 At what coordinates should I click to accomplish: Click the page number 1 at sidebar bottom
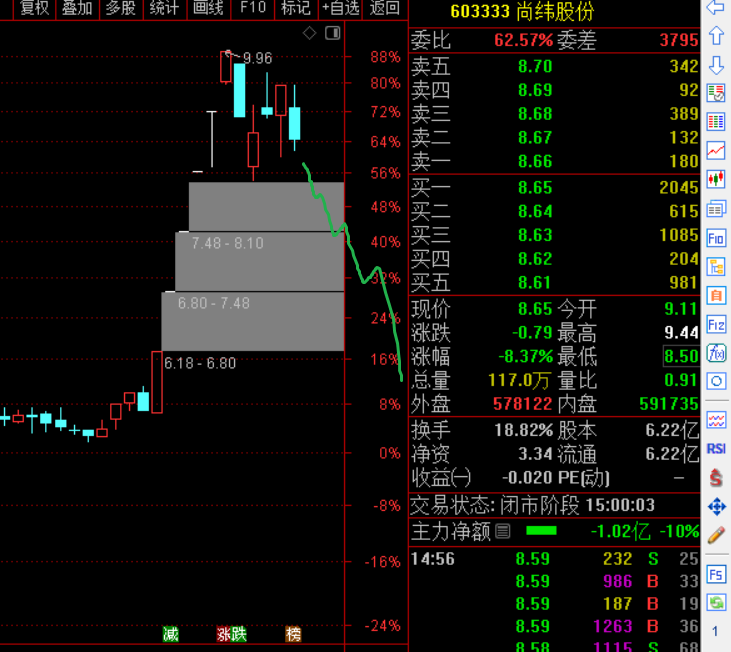pos(715,632)
